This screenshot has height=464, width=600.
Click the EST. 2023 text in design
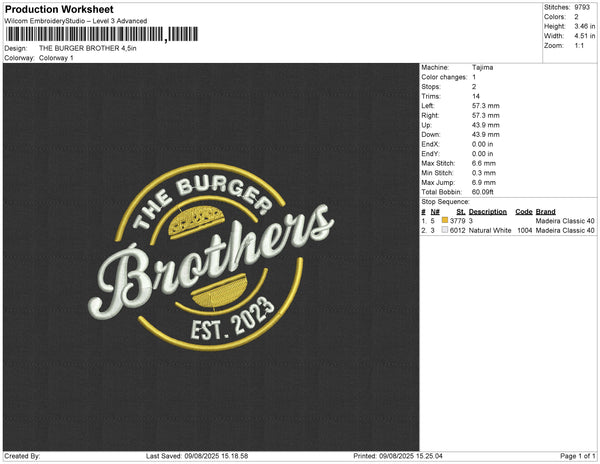tap(232, 319)
